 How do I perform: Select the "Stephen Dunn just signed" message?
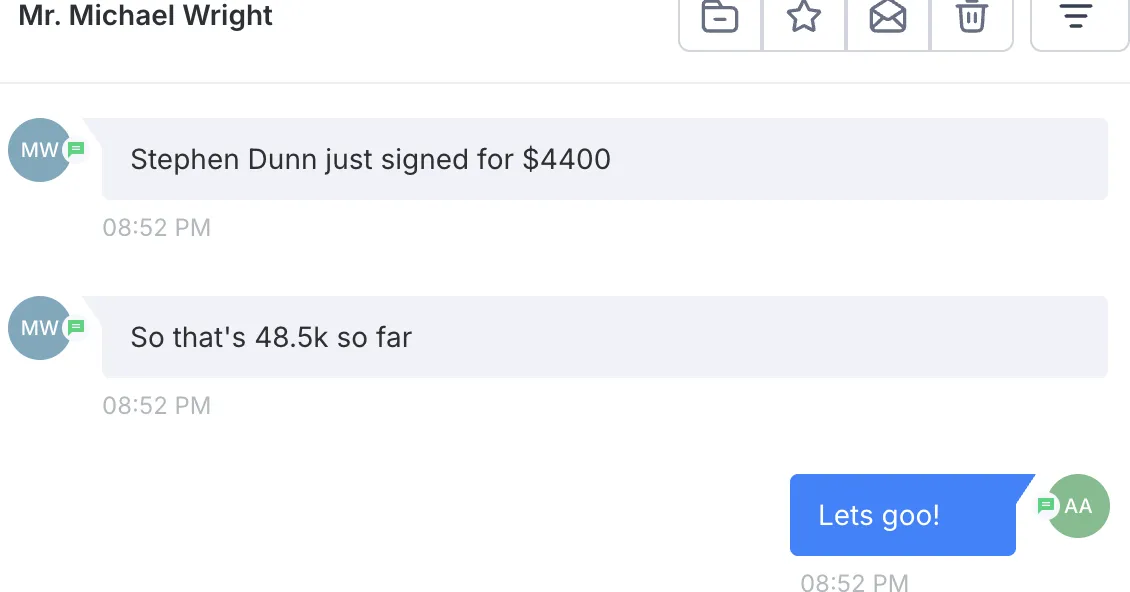pyautogui.click(x=605, y=159)
